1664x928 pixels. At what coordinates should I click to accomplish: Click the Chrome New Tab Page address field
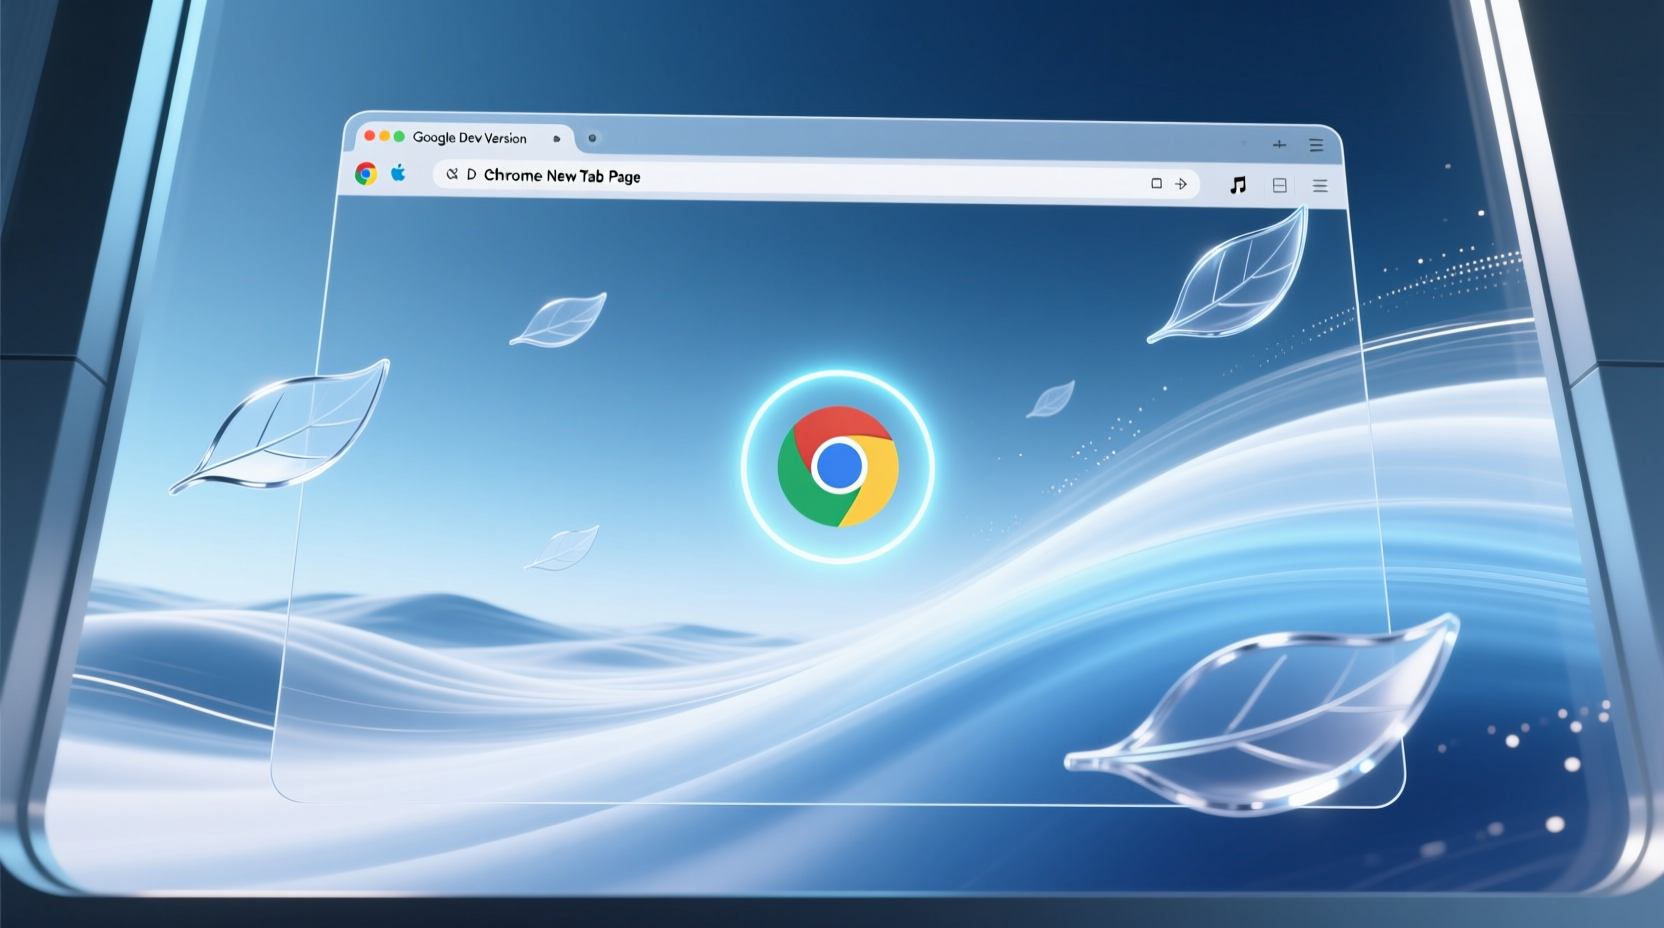coord(815,178)
